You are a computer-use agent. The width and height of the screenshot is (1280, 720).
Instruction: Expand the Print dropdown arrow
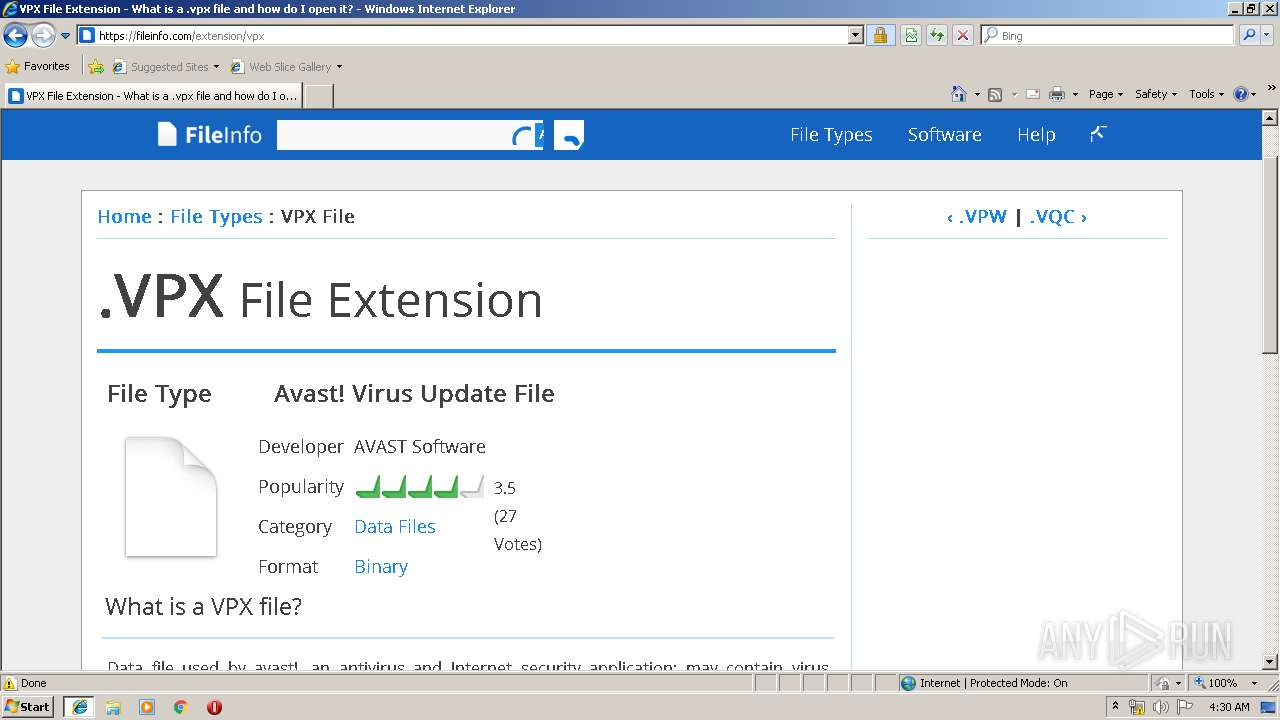click(x=1075, y=94)
